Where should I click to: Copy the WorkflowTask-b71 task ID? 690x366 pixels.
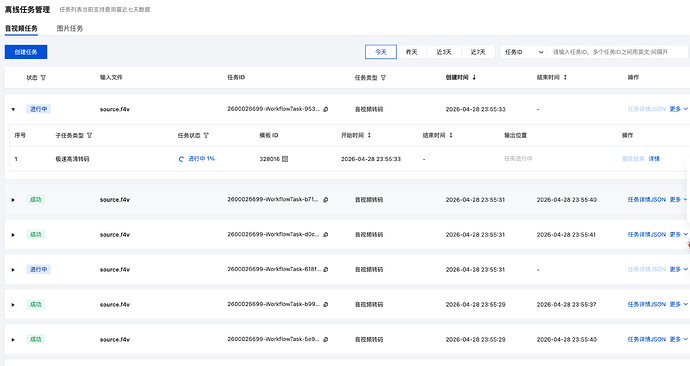326,200
